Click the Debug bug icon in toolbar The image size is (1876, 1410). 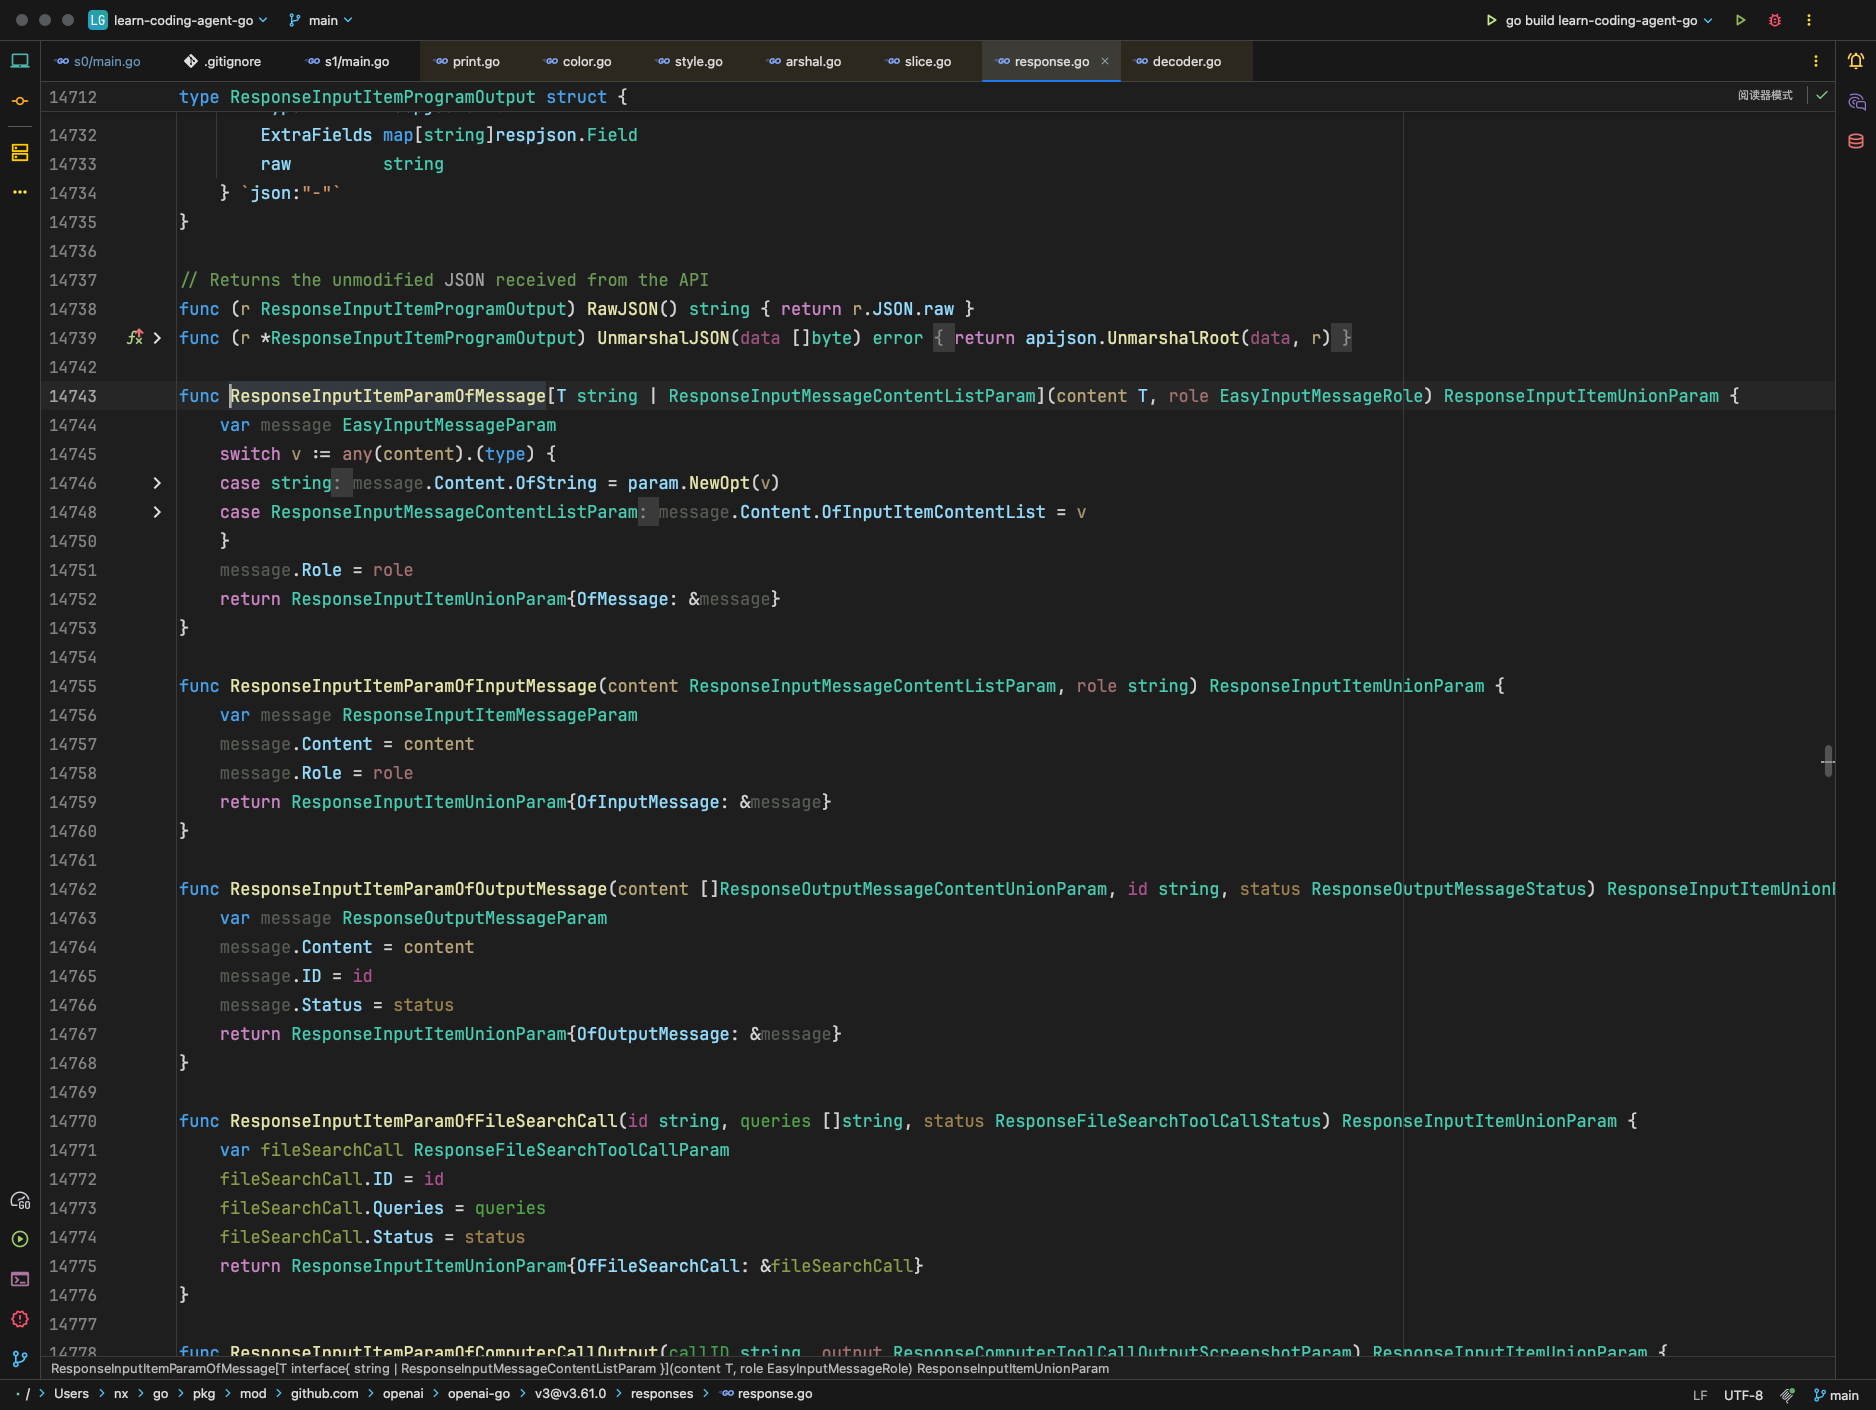click(1775, 20)
